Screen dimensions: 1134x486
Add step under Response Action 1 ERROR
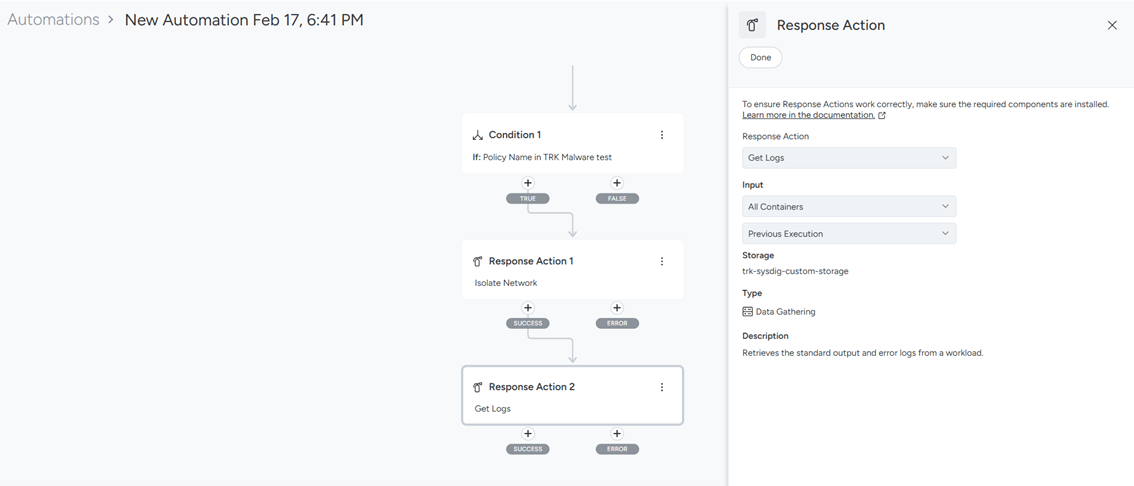point(617,308)
